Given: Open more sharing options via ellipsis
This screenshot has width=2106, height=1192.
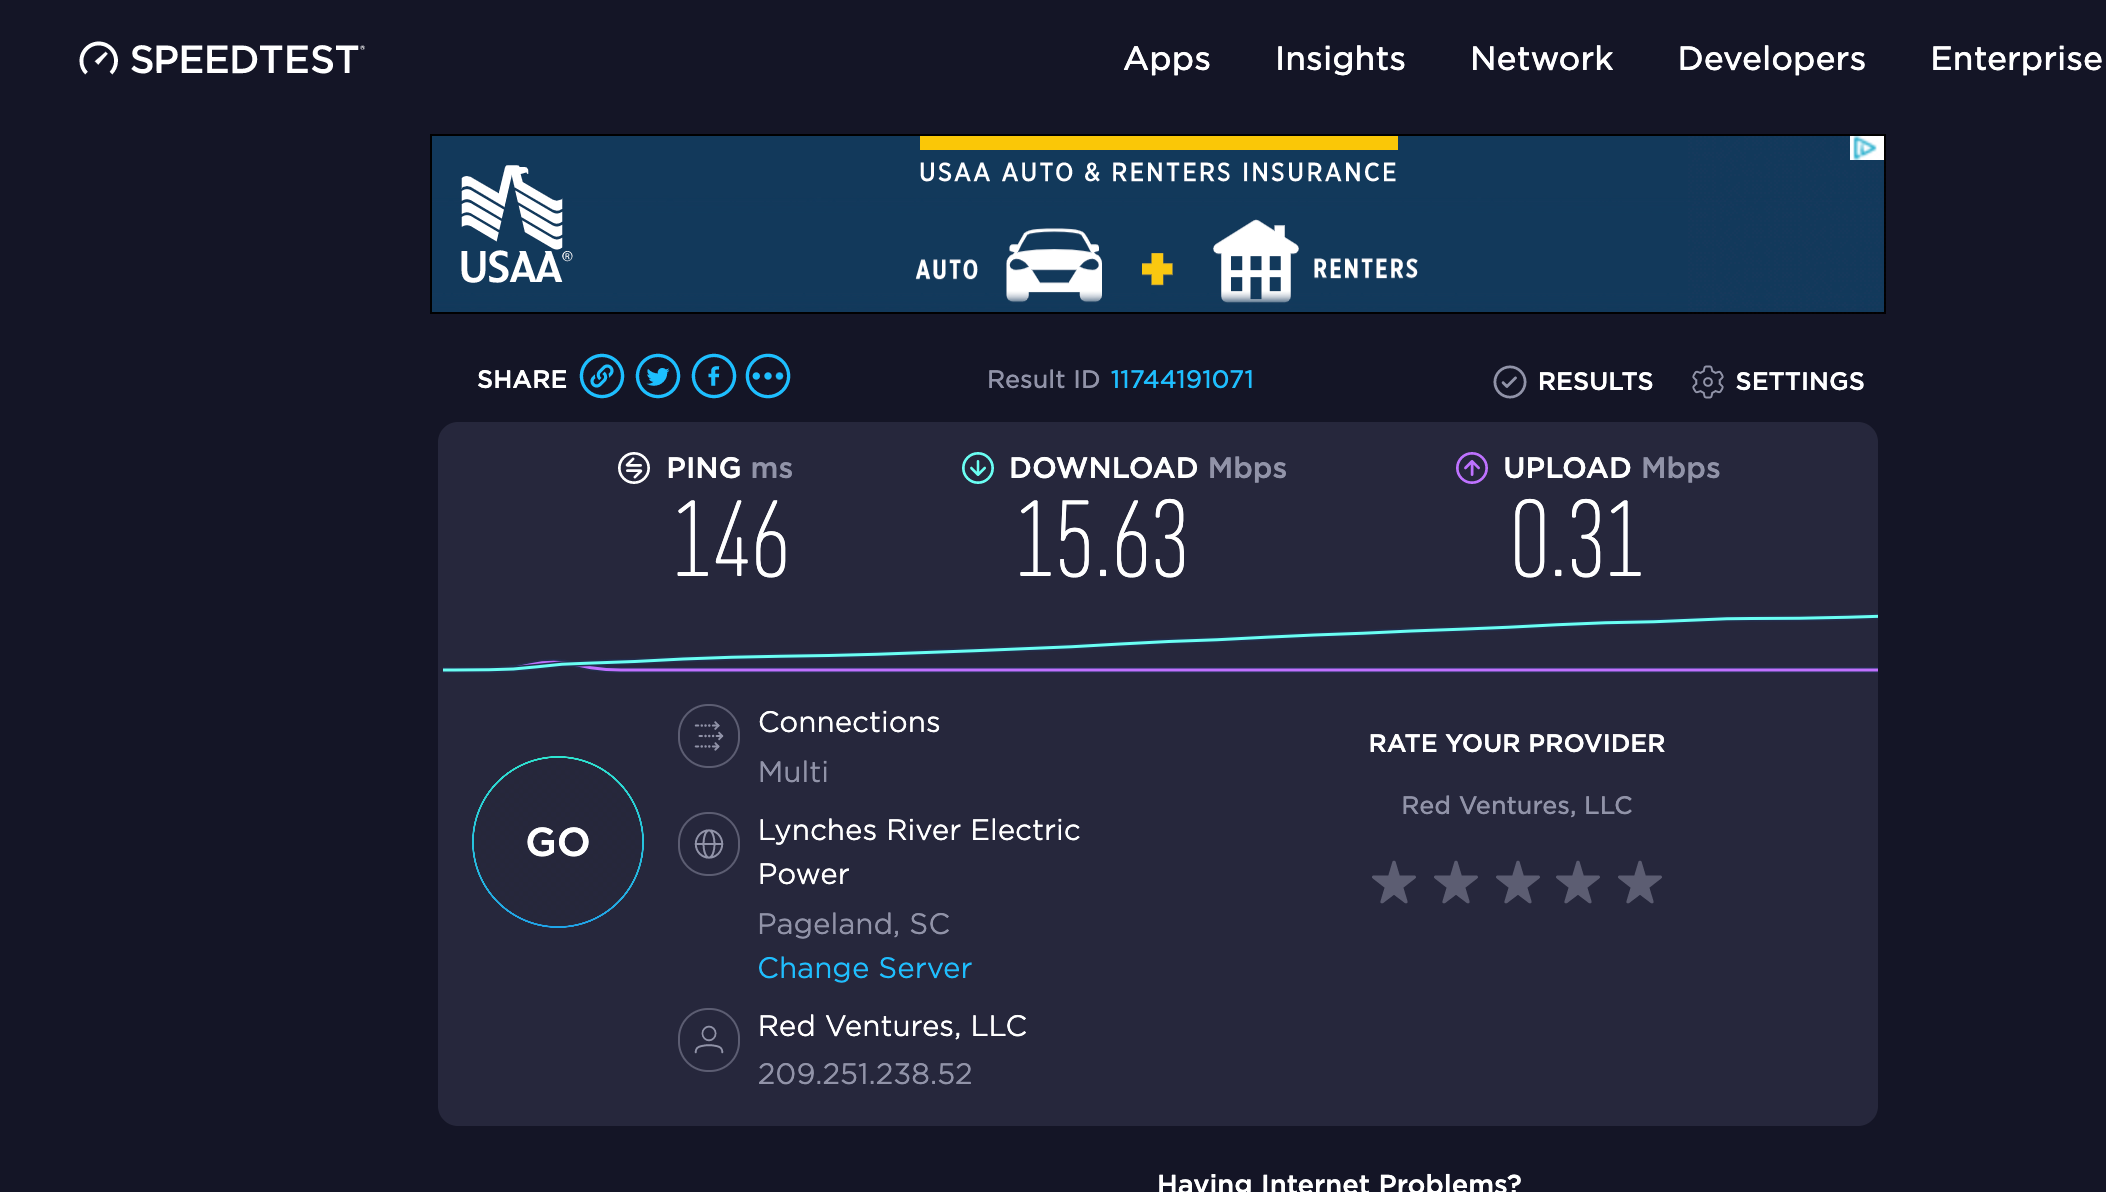Looking at the screenshot, I should pos(768,377).
